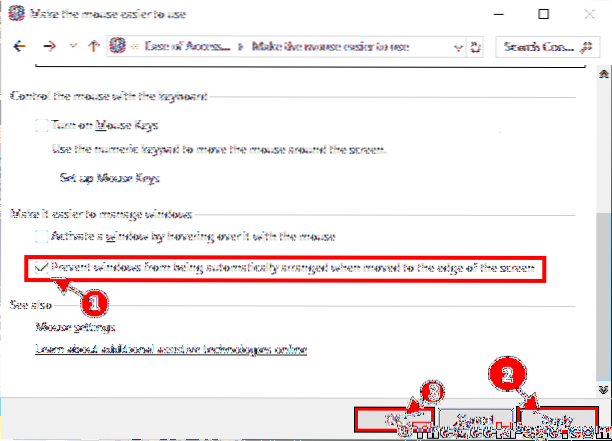Open Set up Mouse Keys link

(x=110, y=178)
